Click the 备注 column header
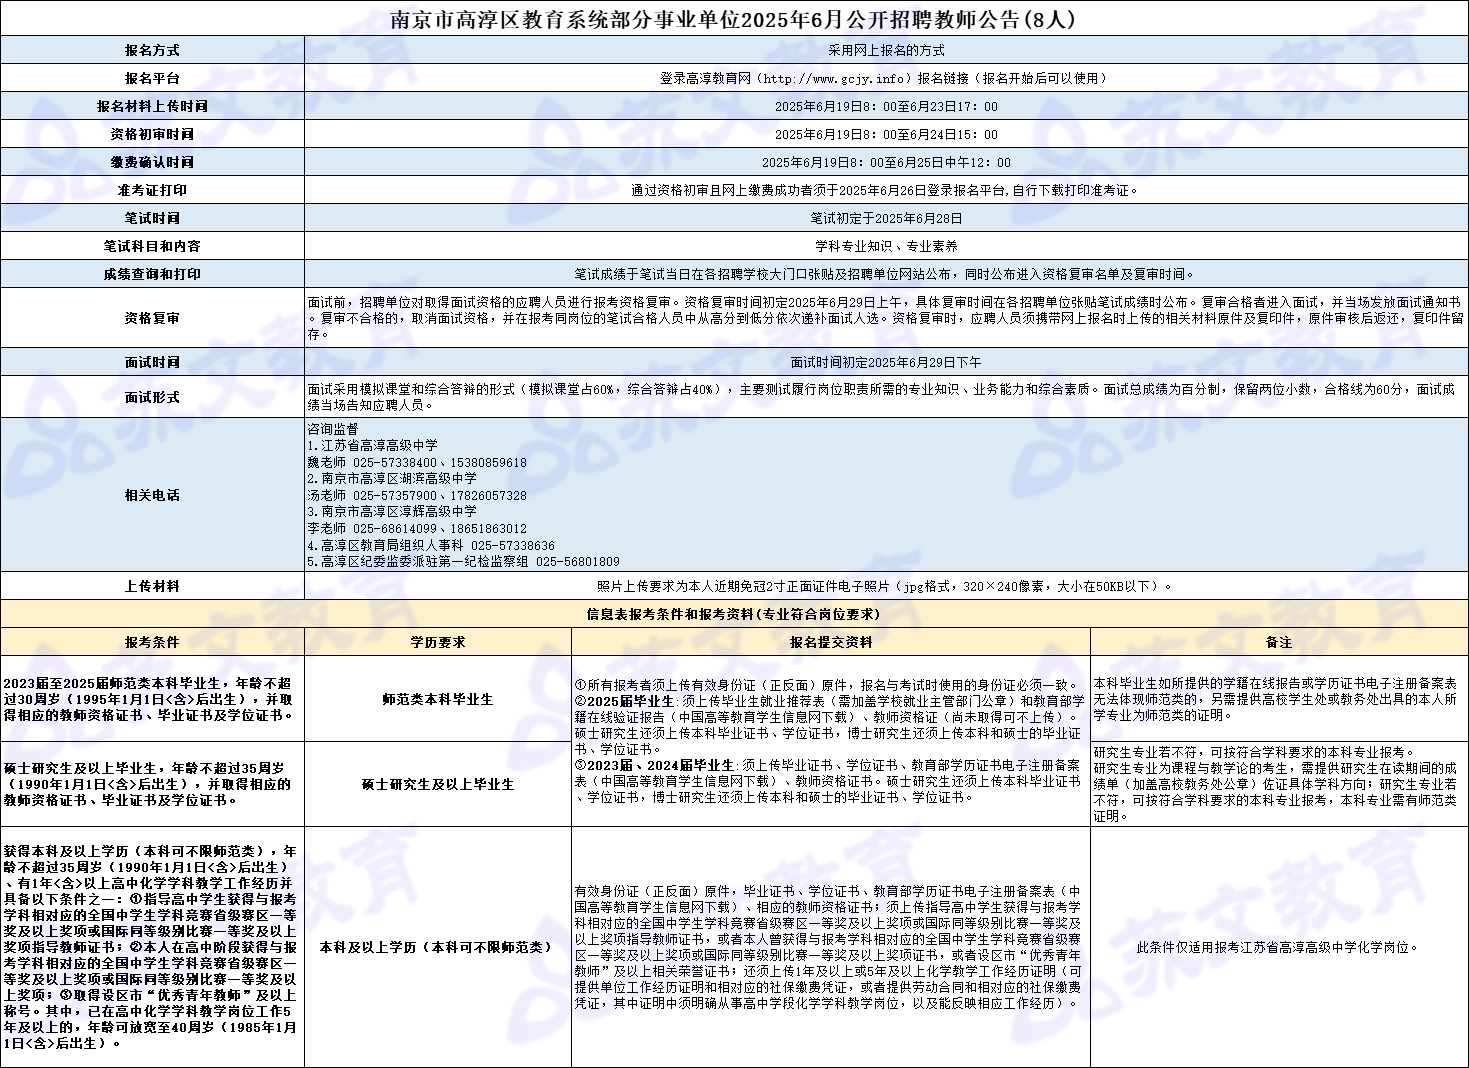This screenshot has width=1469, height=1068. point(1279,642)
